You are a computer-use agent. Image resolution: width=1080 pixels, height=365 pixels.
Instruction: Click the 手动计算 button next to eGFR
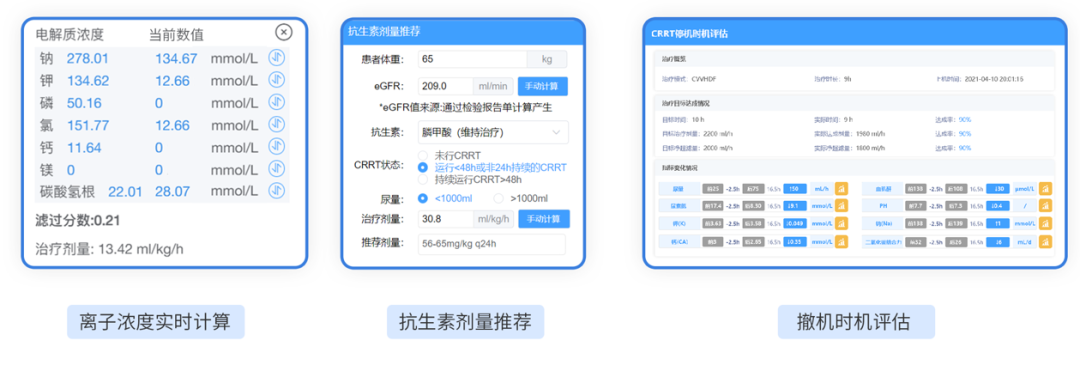(x=543, y=86)
